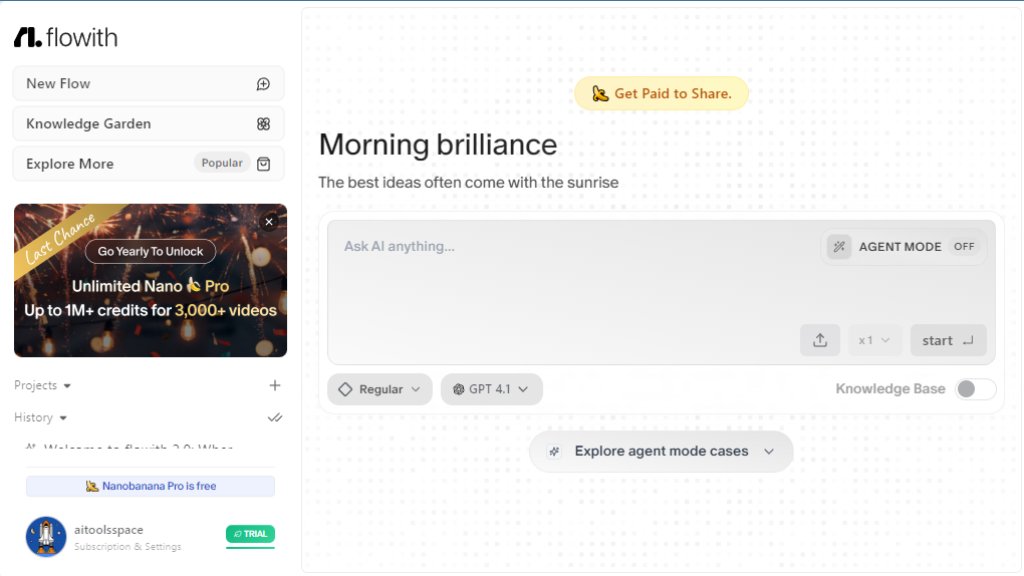Collapse the Projects section
The width and height of the screenshot is (1024, 576).
(x=43, y=385)
